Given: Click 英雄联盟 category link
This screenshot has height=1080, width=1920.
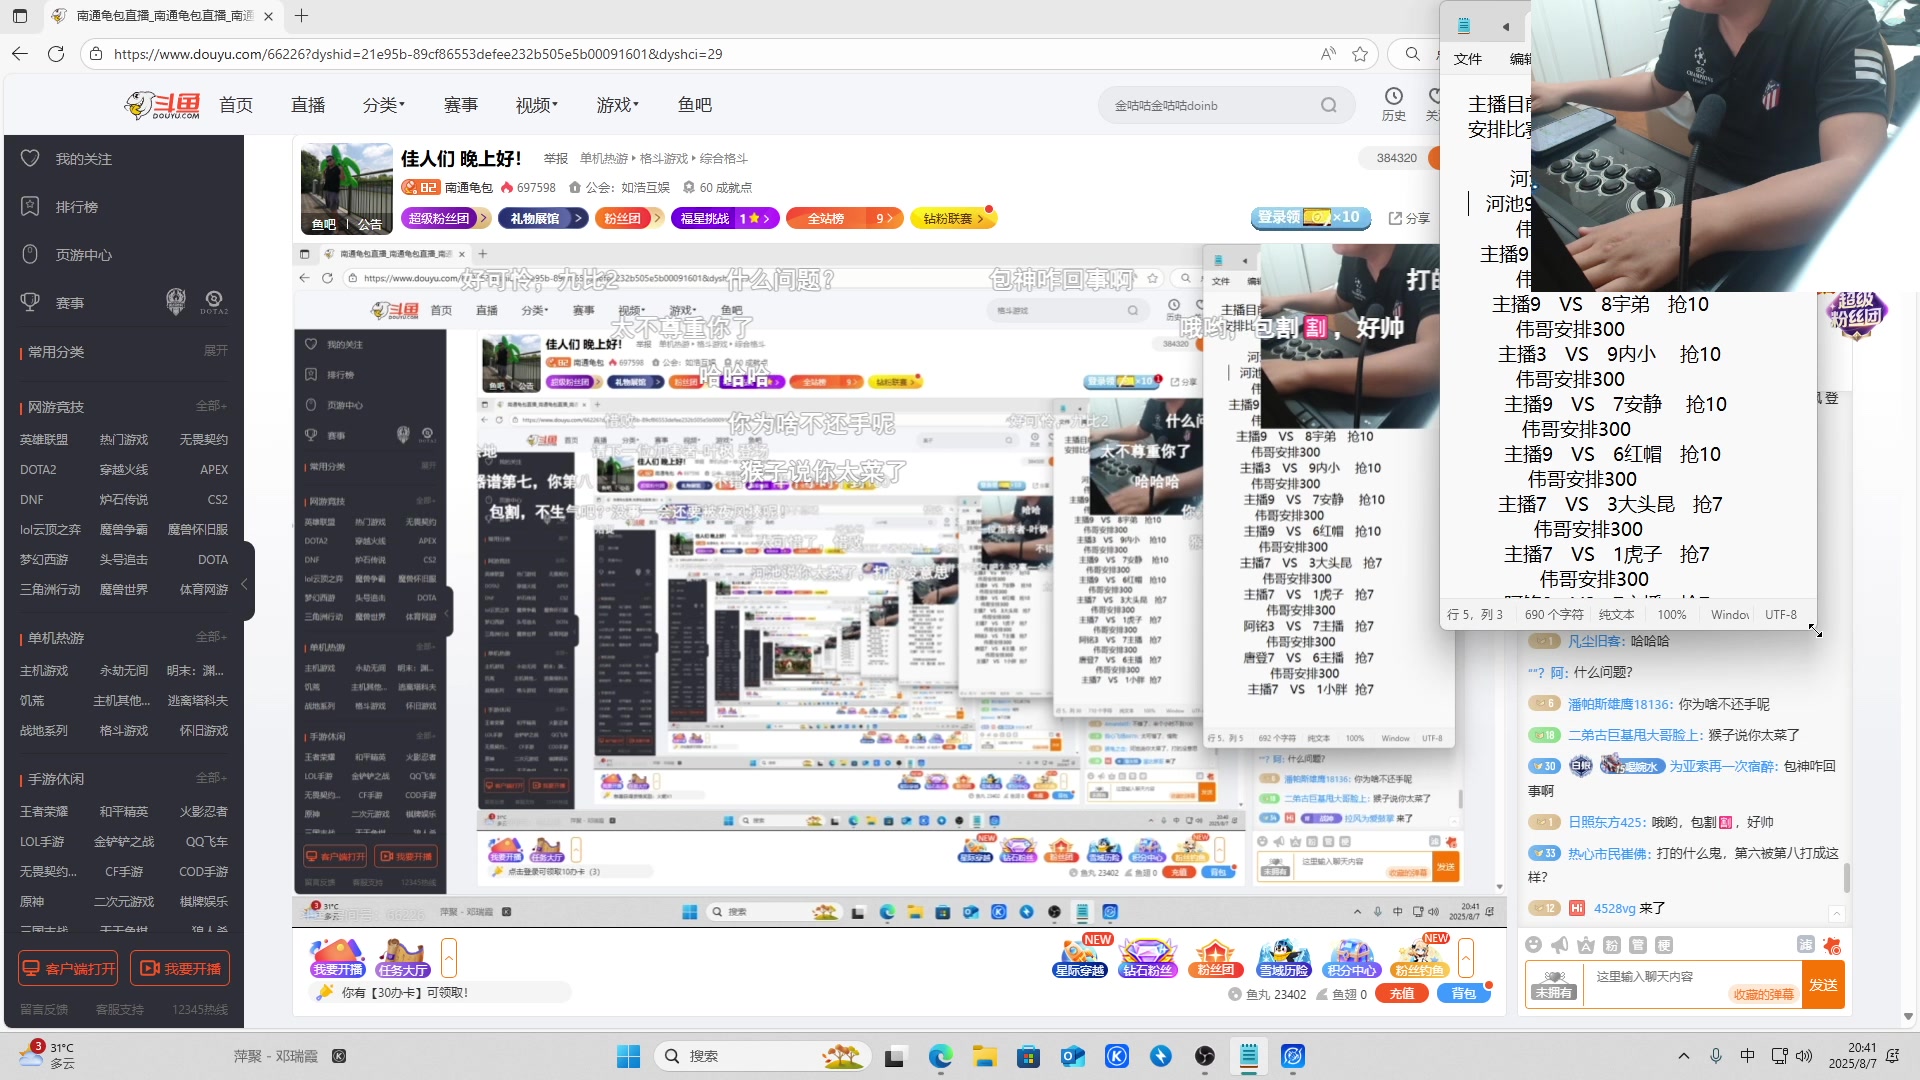Looking at the screenshot, I should click(x=44, y=440).
